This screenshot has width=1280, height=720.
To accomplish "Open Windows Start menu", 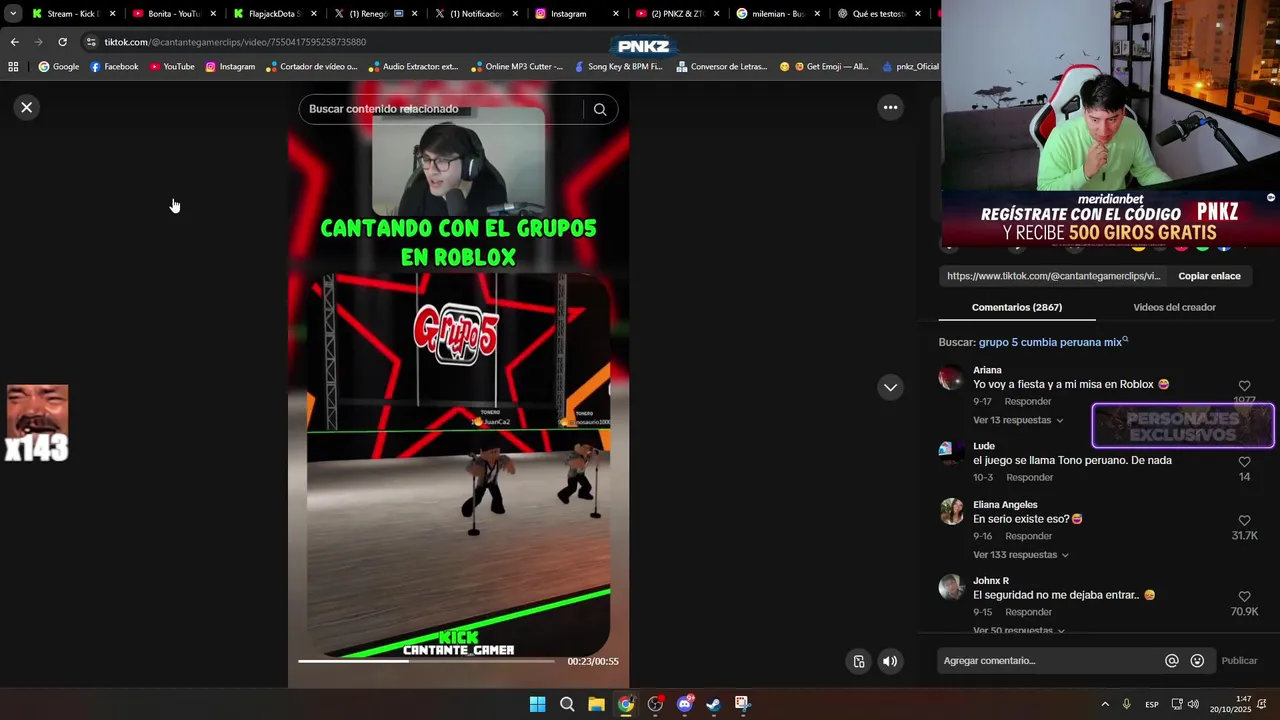I will click(537, 704).
